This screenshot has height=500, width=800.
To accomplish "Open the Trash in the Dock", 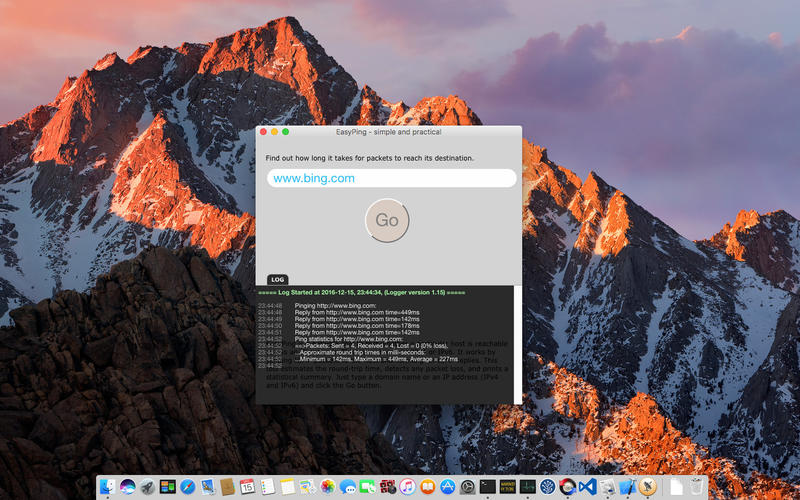I will pos(696,487).
